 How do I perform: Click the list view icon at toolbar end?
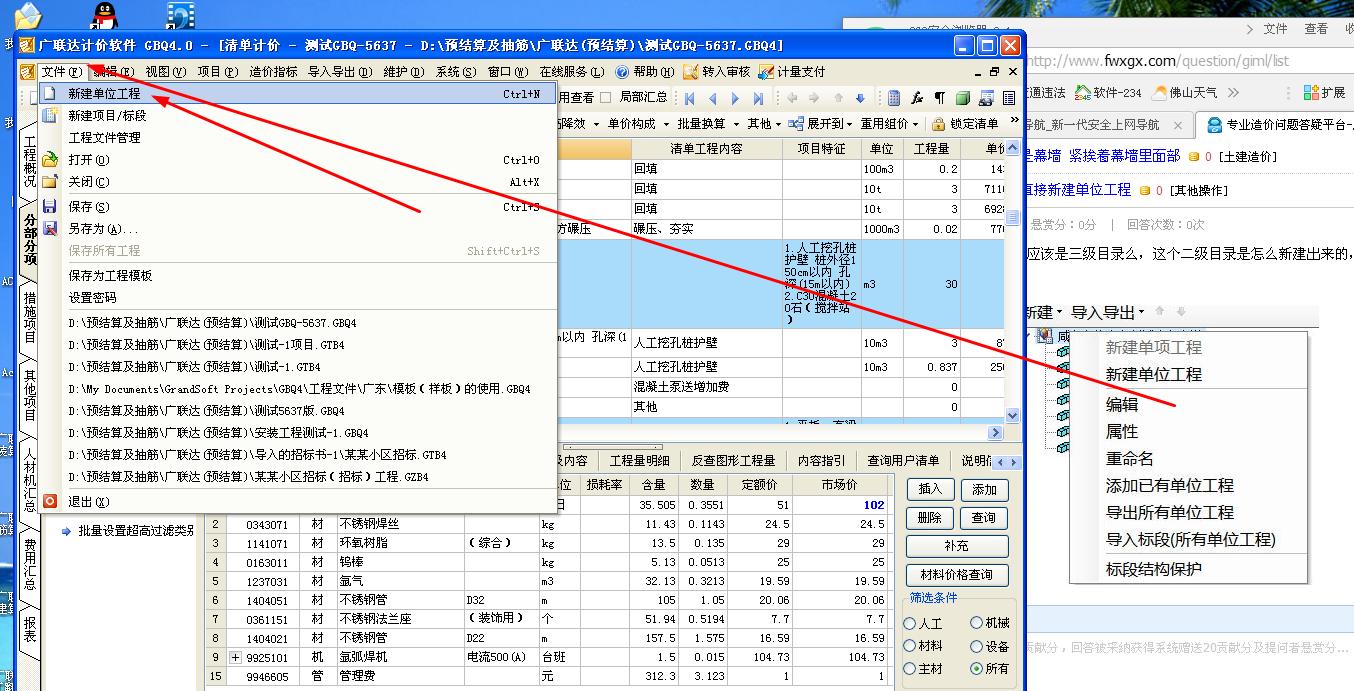(x=1008, y=98)
